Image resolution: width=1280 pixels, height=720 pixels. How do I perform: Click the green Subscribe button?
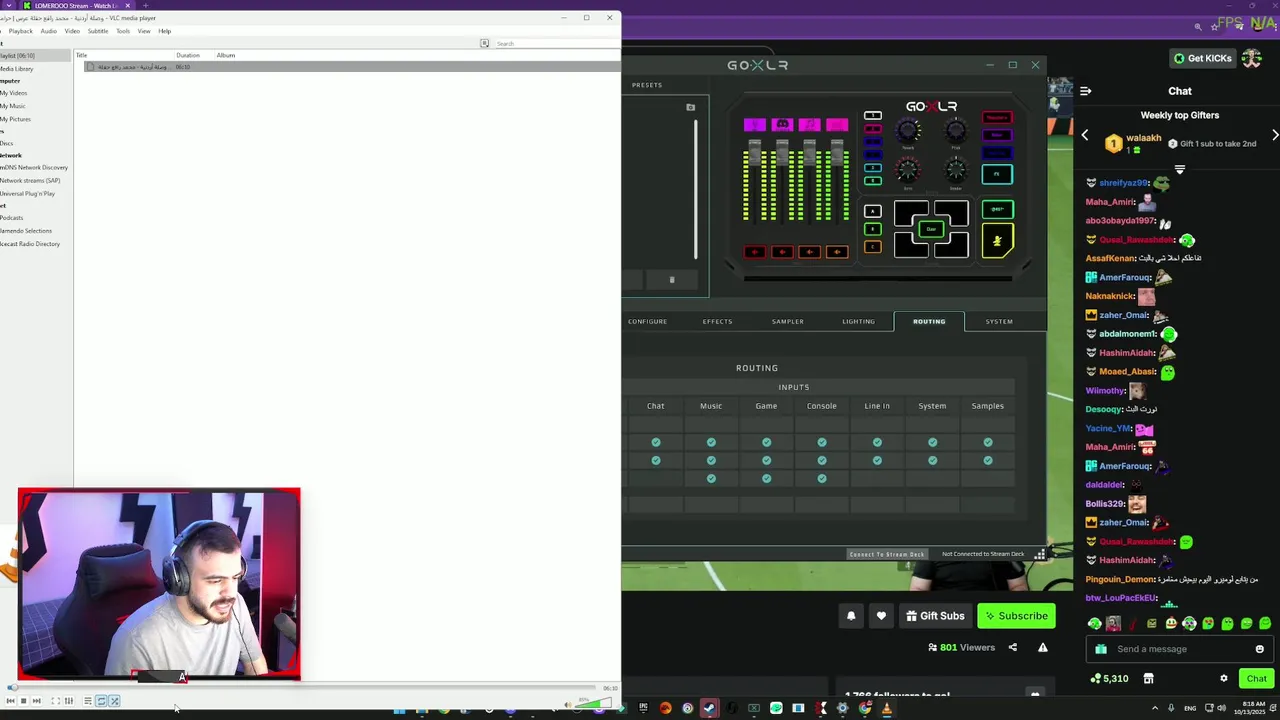[x=1016, y=616]
